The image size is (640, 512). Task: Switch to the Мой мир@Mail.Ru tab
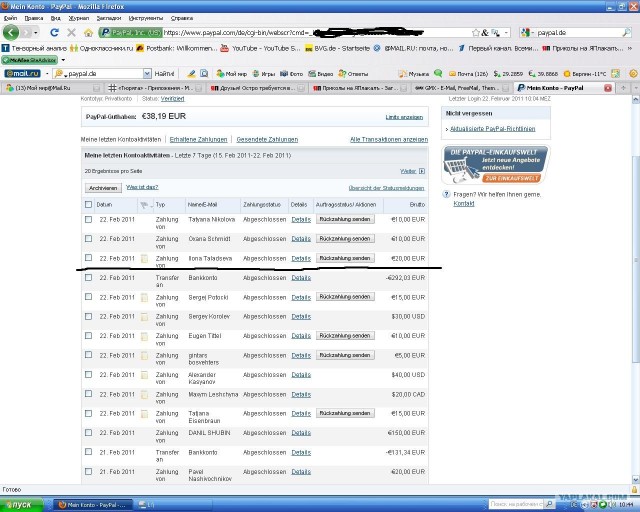click(53, 88)
